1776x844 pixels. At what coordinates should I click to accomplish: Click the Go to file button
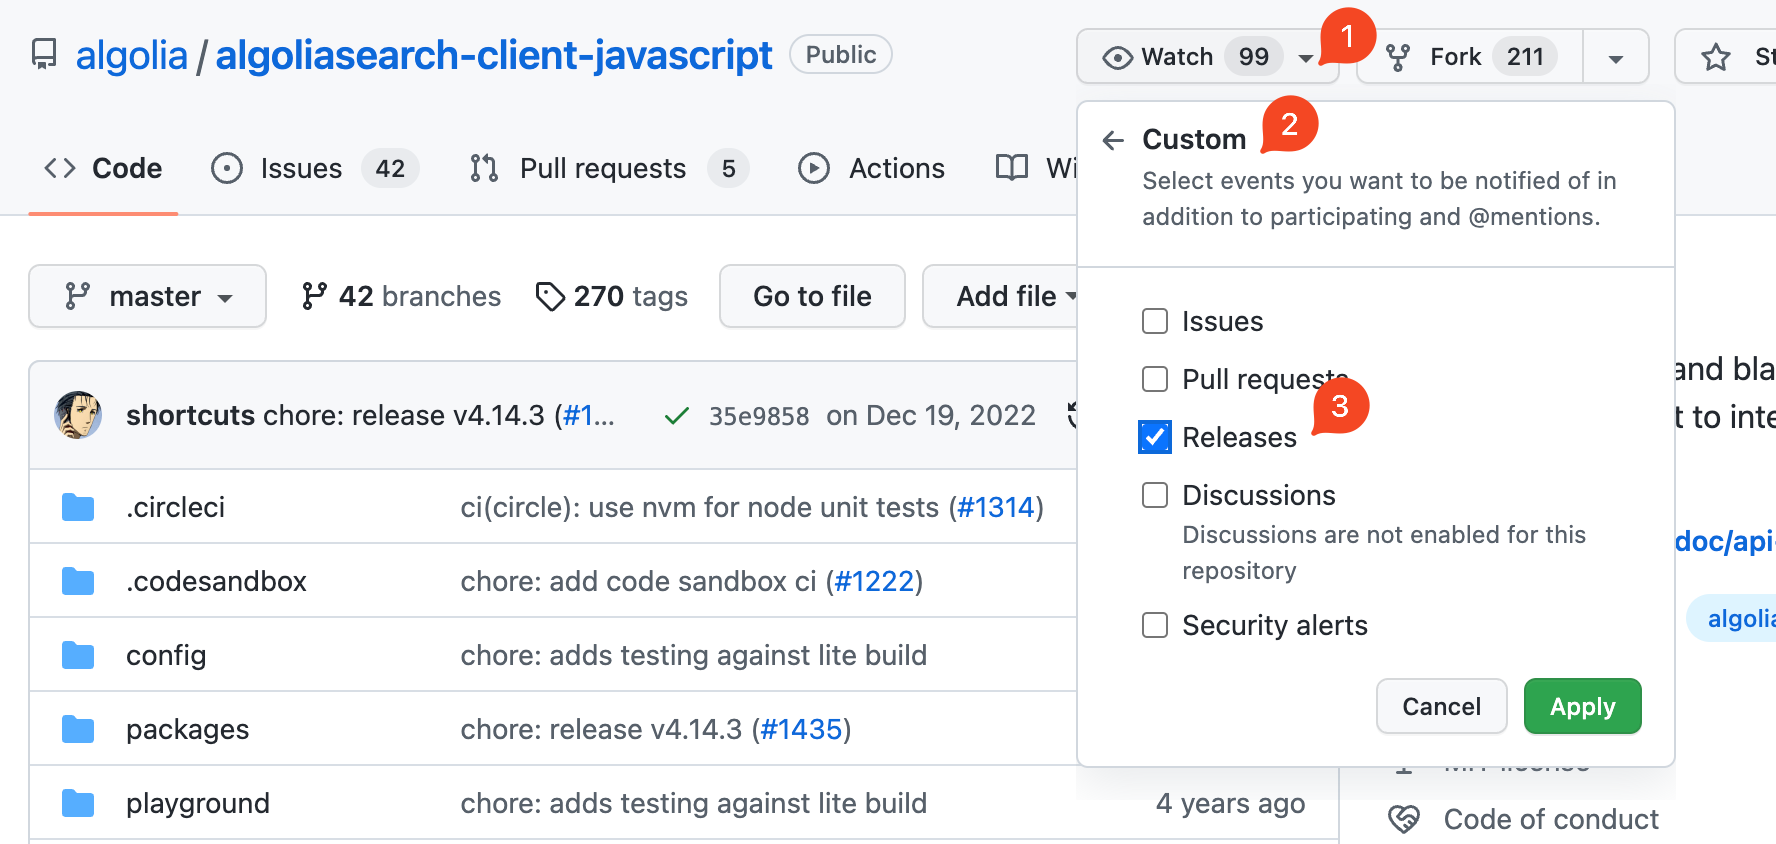click(812, 296)
